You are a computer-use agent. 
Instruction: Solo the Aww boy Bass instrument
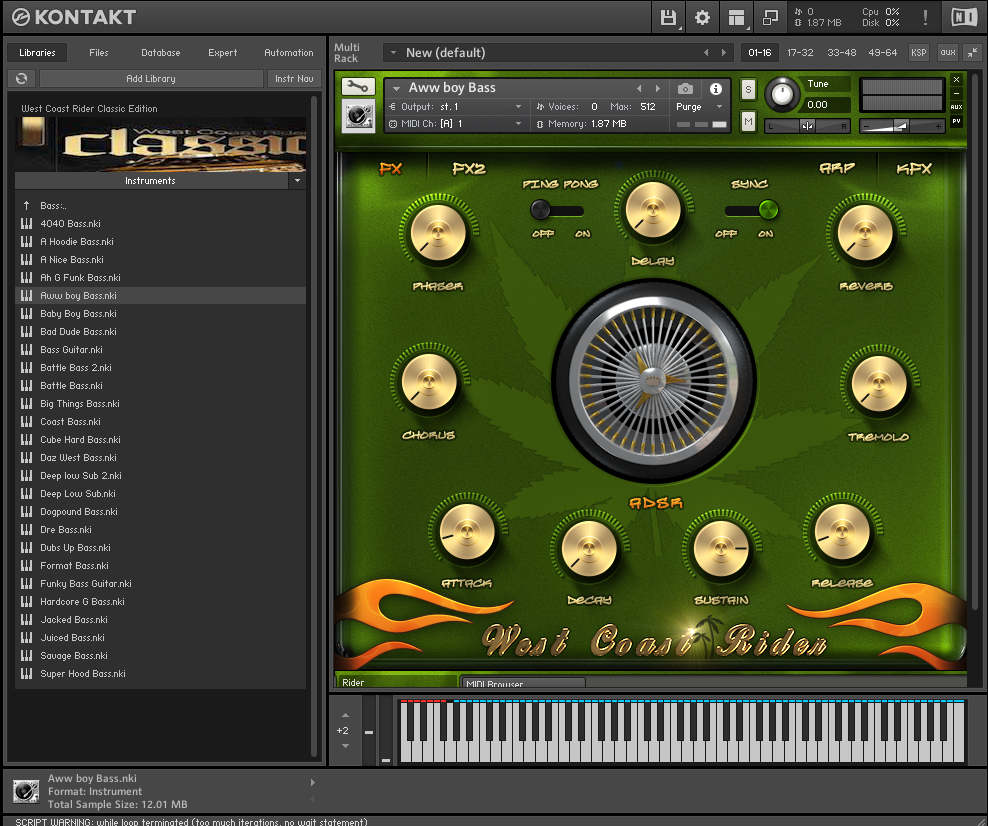tap(748, 89)
